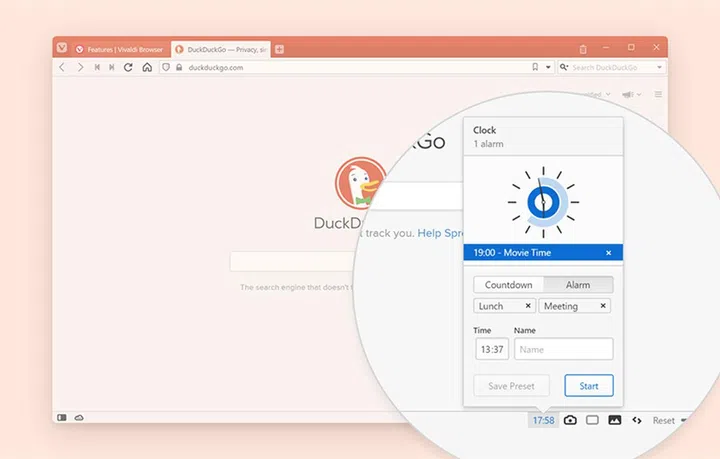
Task: Open closed tabs trash icon
Action: pyautogui.click(x=583, y=48)
